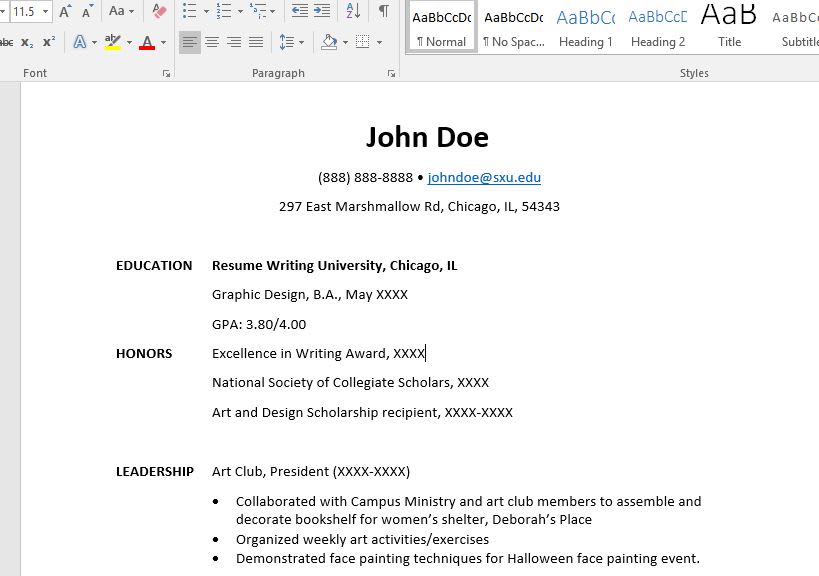The height and width of the screenshot is (576, 819).
Task: Expand numbering library dropdown arrow
Action: (240, 11)
